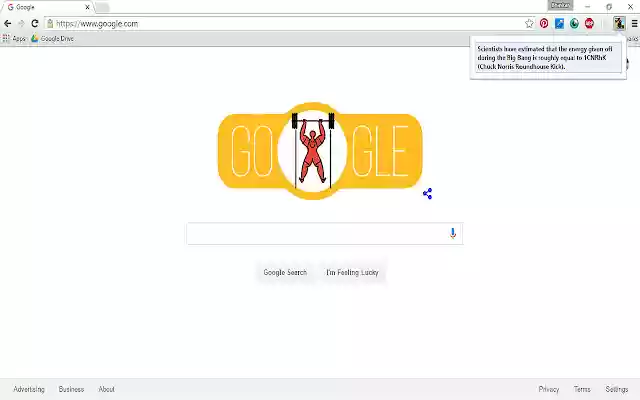640x400 pixels.
Task: Click the secure padlock icon in address bar
Action: 50,24
